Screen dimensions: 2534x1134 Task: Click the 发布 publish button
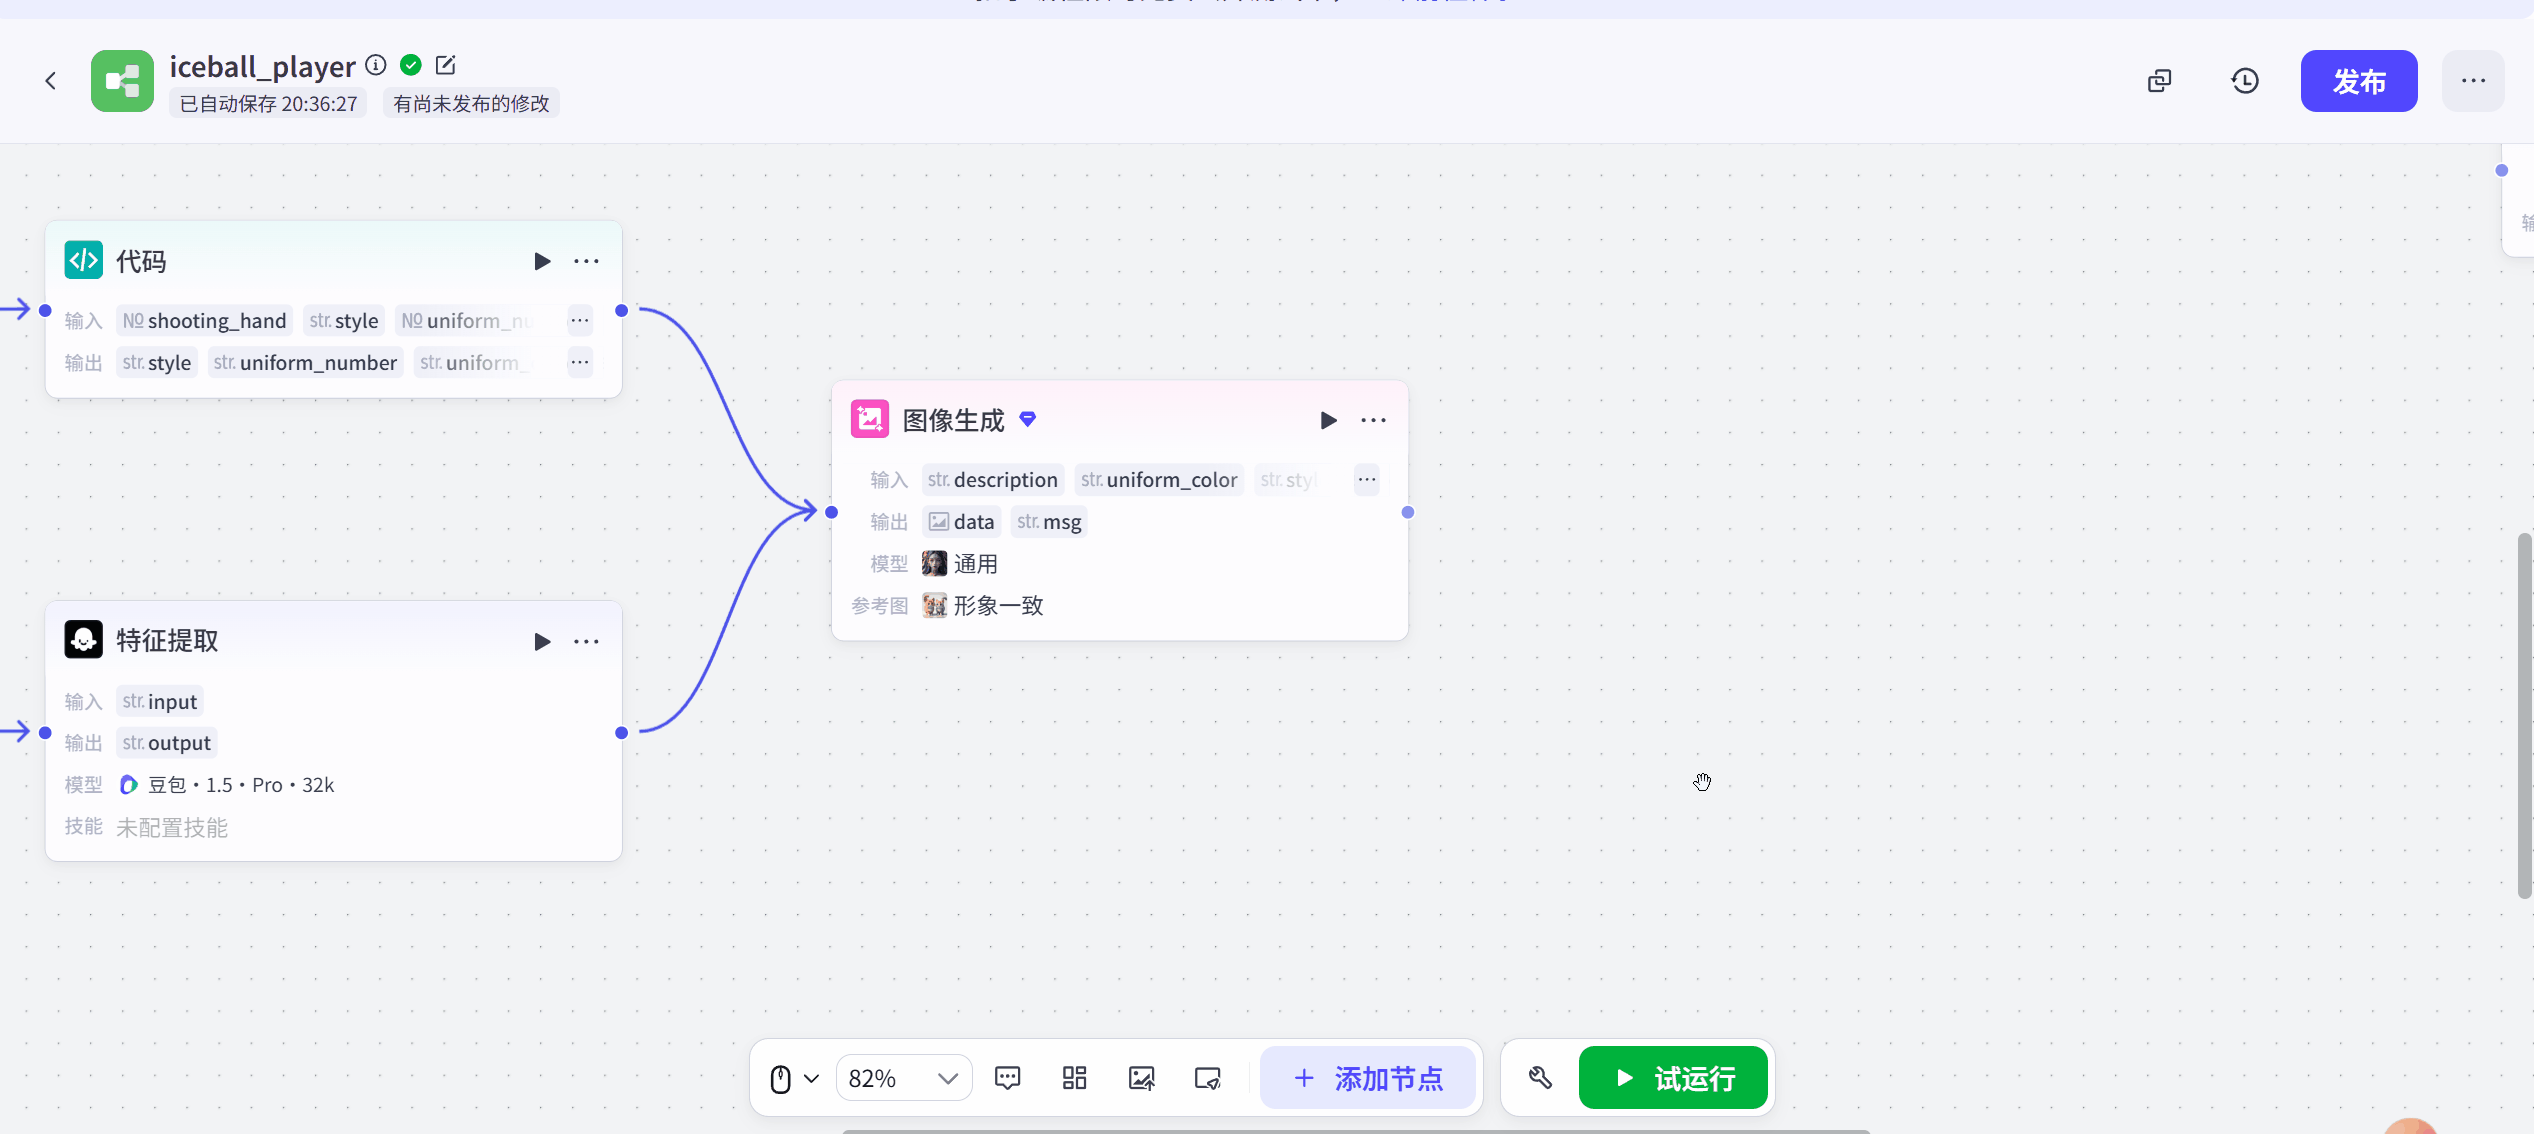(2358, 80)
